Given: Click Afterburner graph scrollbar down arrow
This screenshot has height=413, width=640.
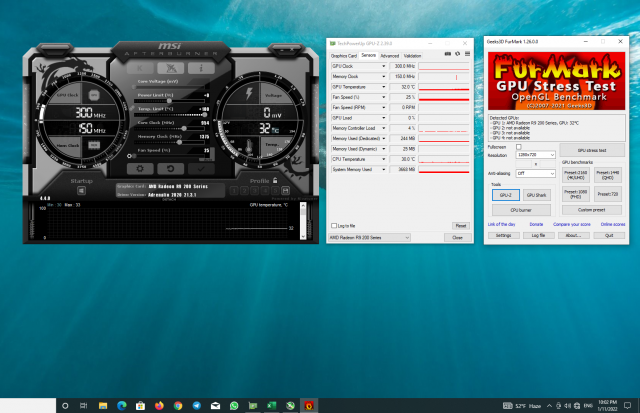Looking at the screenshot, I should tap(303, 236).
